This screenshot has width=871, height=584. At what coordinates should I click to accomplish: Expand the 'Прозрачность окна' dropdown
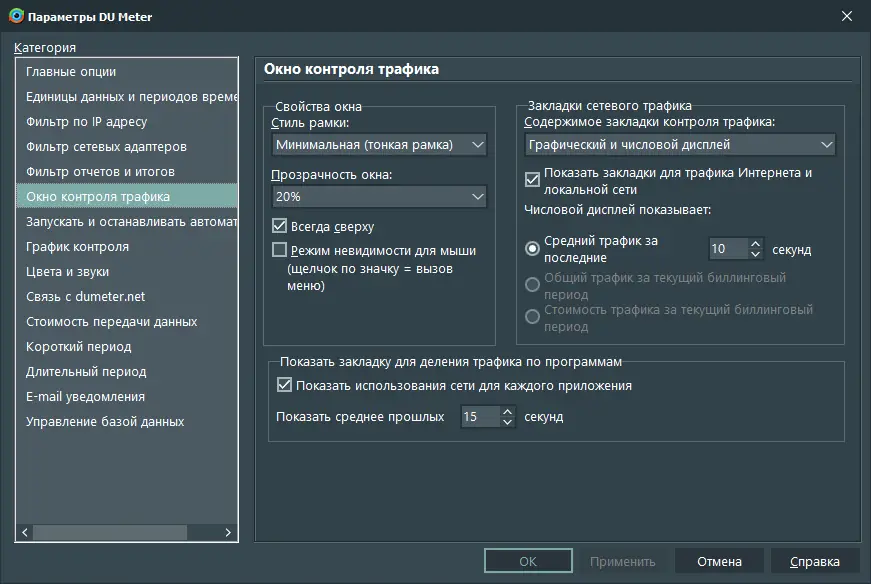pyautogui.click(x=379, y=197)
